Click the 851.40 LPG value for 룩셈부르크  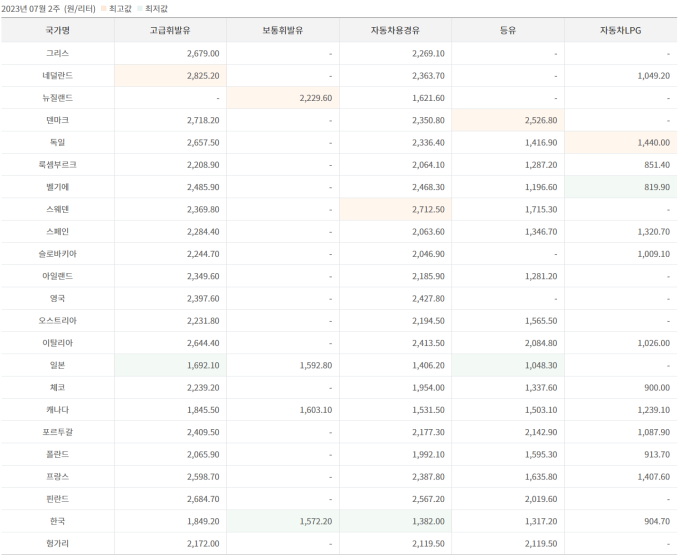pos(657,165)
